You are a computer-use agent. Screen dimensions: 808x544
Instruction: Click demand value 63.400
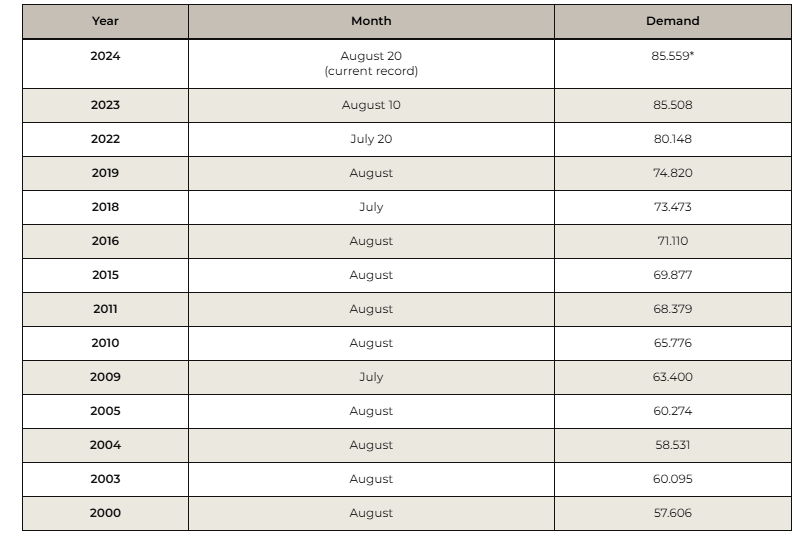point(671,377)
